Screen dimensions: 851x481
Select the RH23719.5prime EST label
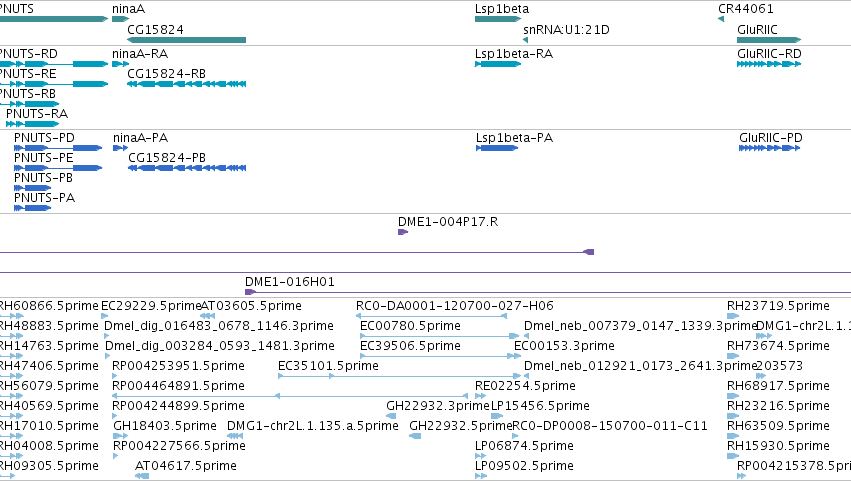point(778,306)
